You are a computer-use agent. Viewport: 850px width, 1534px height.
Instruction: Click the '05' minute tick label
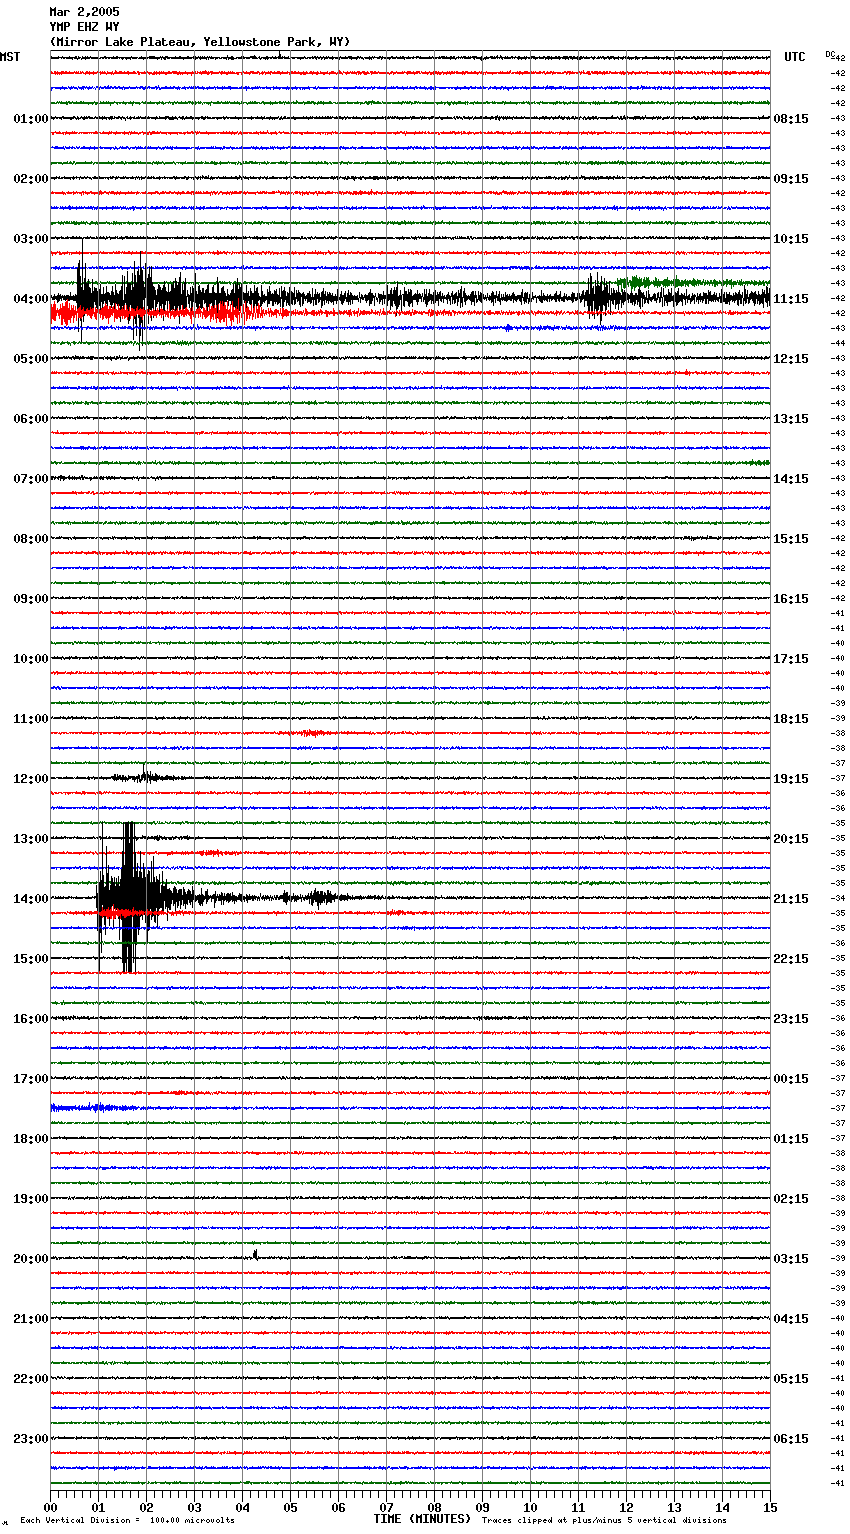click(290, 1507)
